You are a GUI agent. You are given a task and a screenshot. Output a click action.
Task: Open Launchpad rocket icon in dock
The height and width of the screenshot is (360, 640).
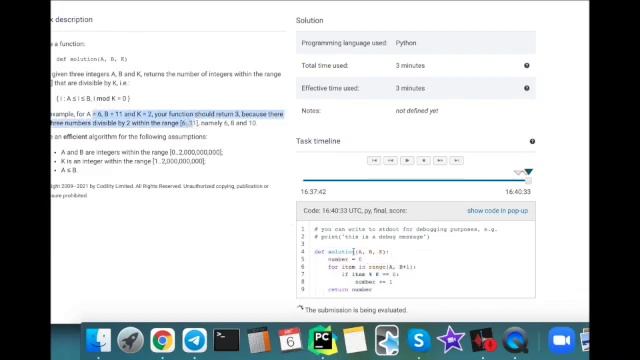131,340
